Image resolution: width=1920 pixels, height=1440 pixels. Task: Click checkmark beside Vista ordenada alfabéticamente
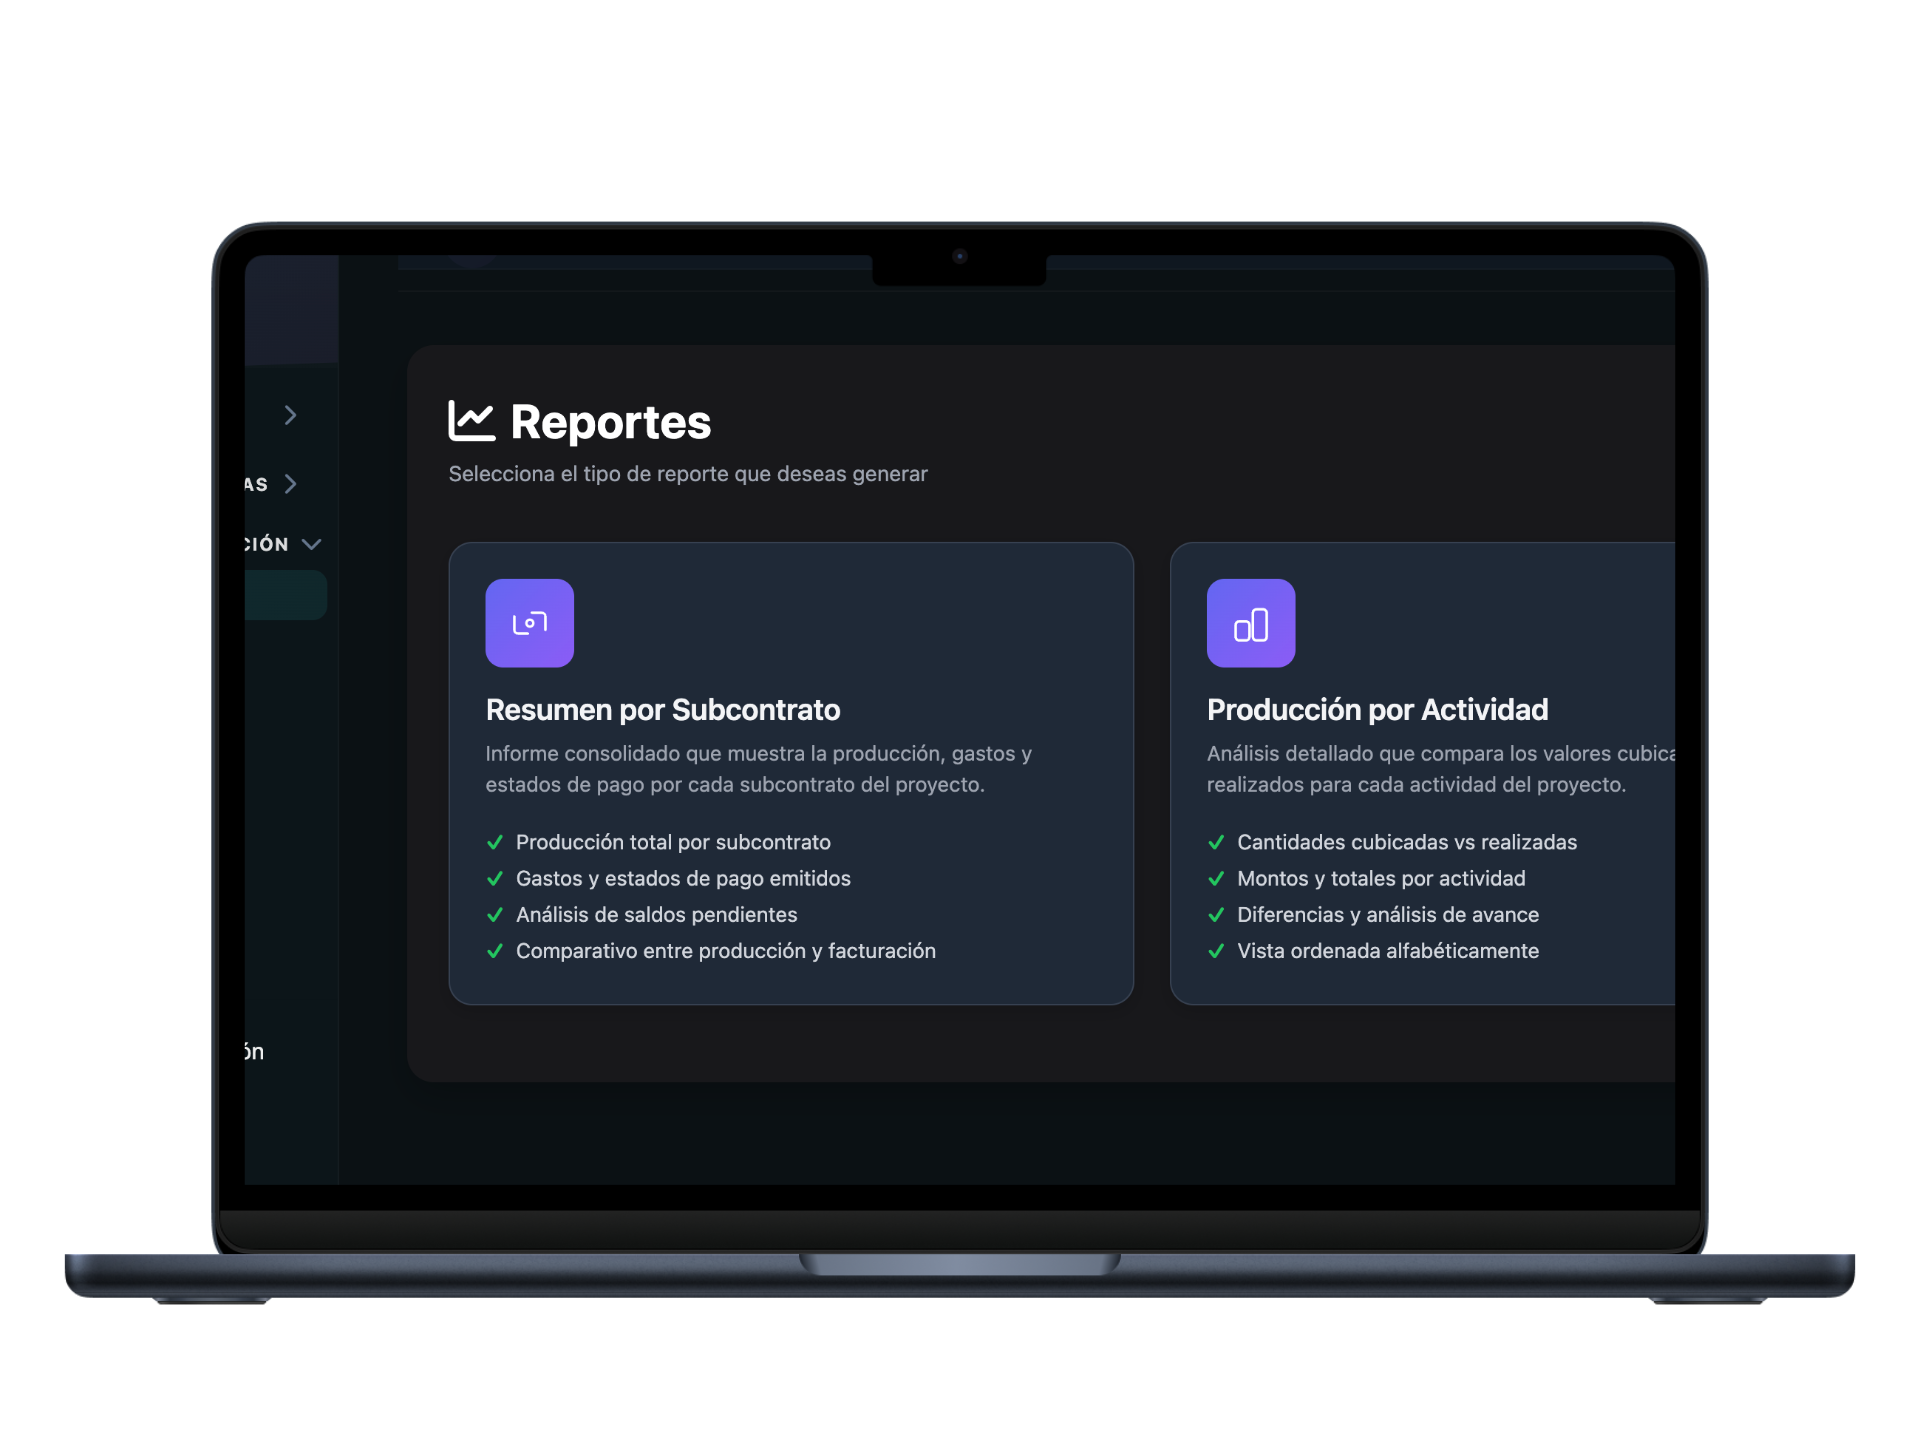[x=1216, y=951]
